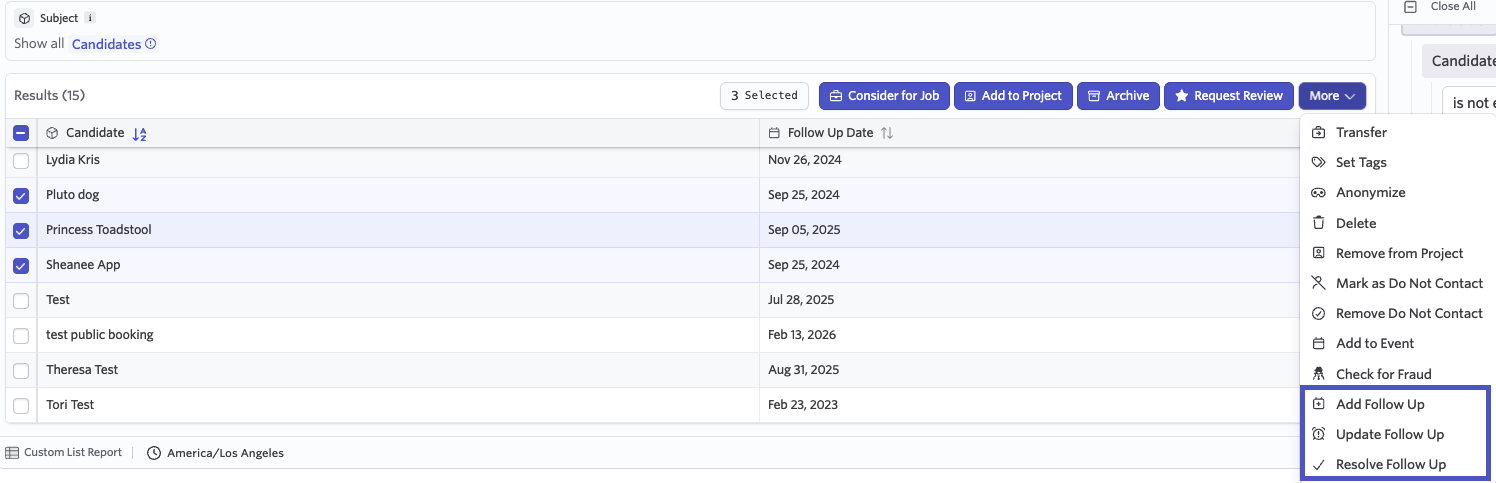Click candidate name Pluto dog
The height and width of the screenshot is (483, 1496).
point(73,195)
